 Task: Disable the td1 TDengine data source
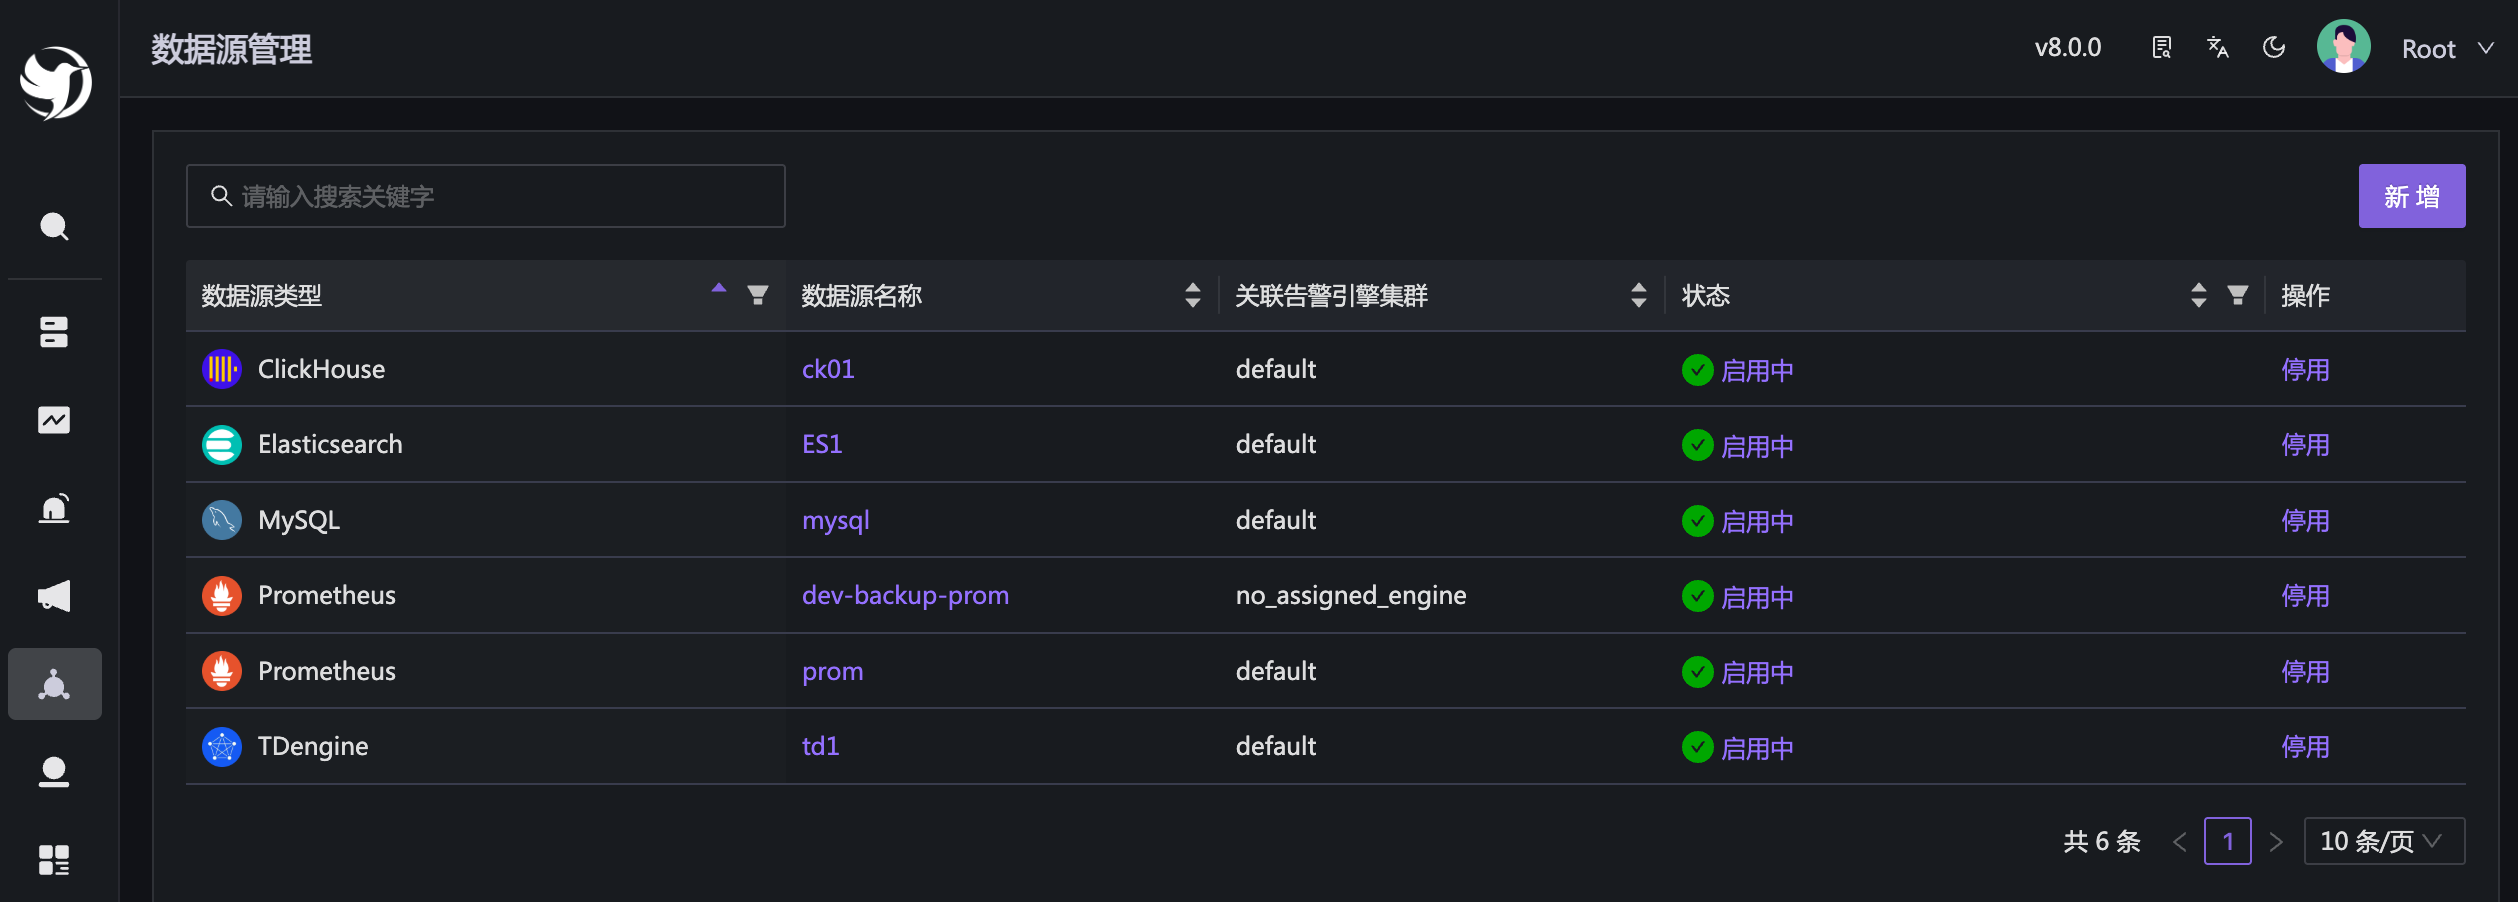coord(2305,747)
